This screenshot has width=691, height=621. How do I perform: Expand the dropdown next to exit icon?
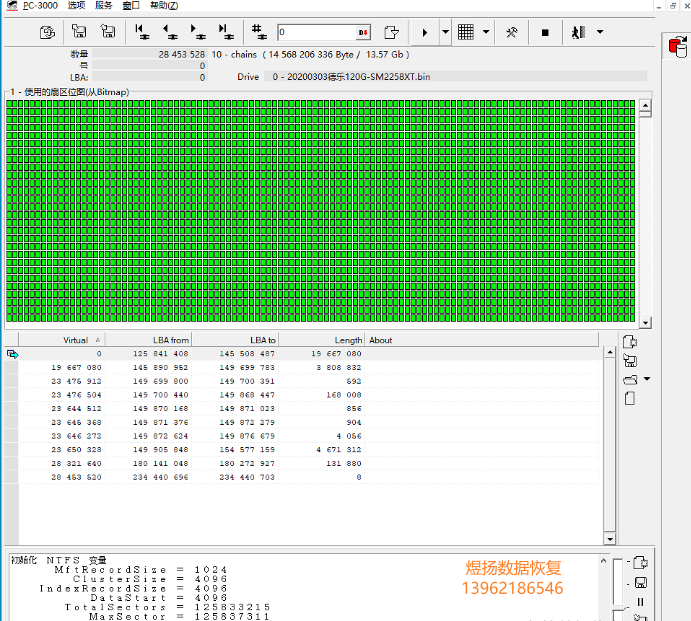coord(600,32)
